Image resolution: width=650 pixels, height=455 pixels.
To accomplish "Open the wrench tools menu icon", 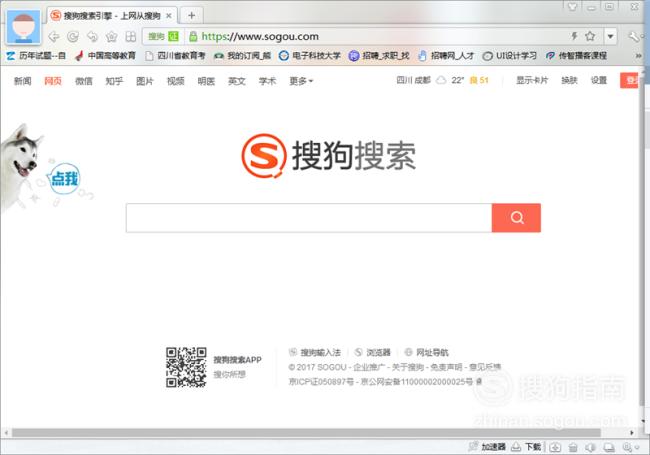I will pyautogui.click(x=634, y=36).
